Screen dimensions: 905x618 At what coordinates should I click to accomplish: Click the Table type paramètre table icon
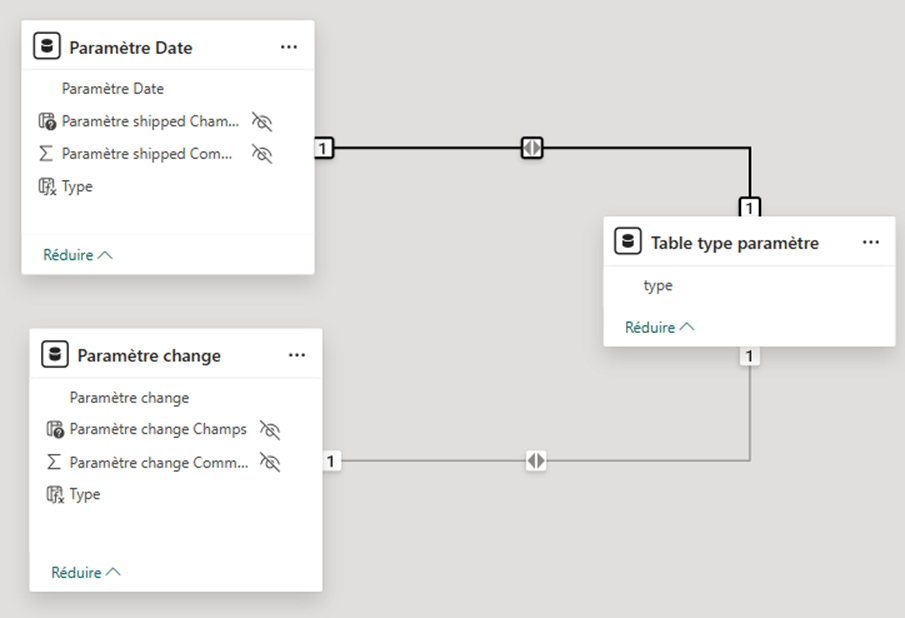629,242
